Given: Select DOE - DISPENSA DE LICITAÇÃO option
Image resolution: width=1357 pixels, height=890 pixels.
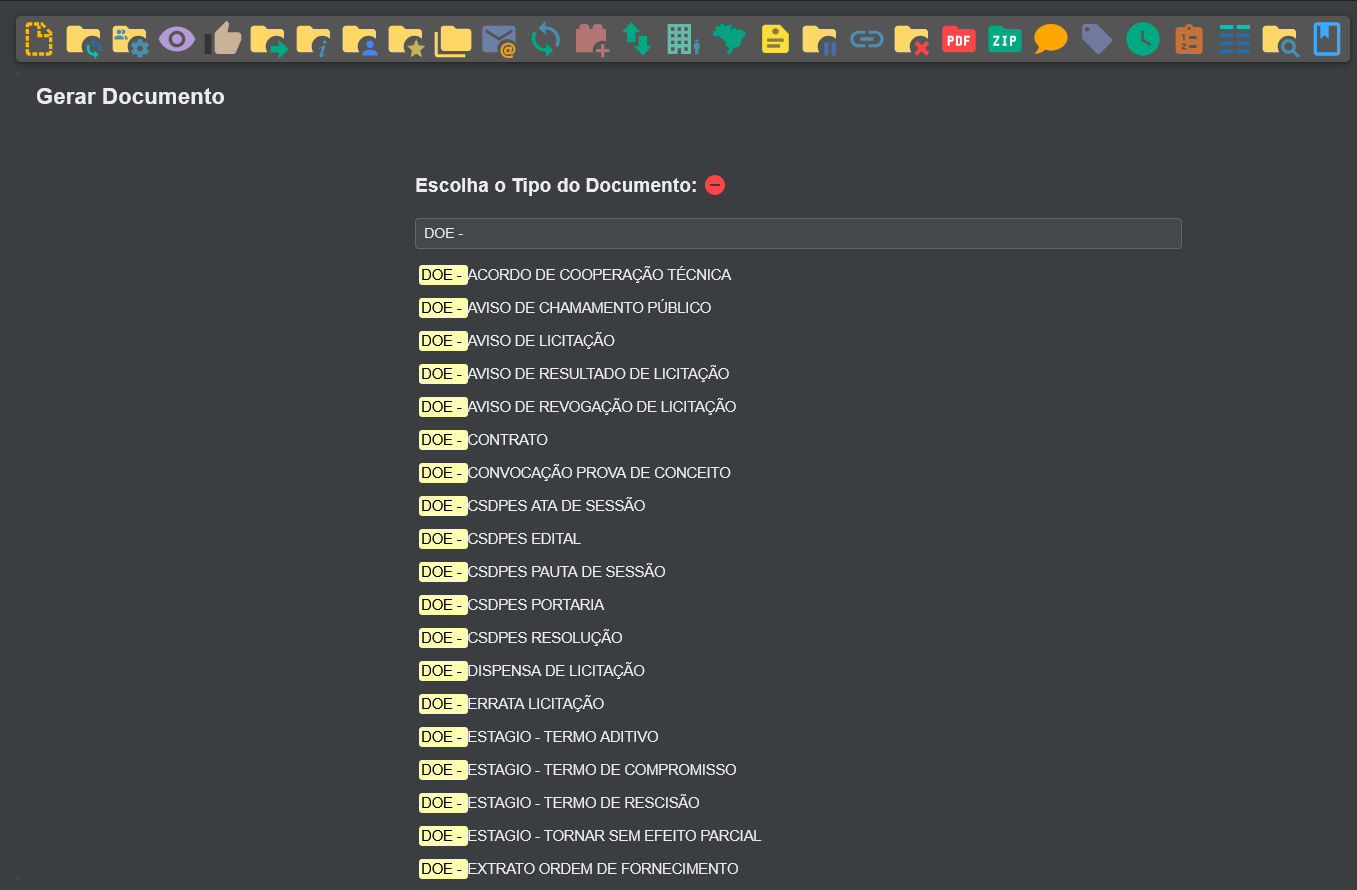Looking at the screenshot, I should (x=532, y=671).
